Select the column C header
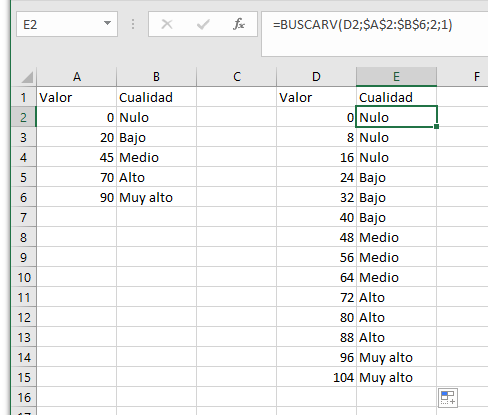Viewport: 488px width, 415px height. (237, 77)
